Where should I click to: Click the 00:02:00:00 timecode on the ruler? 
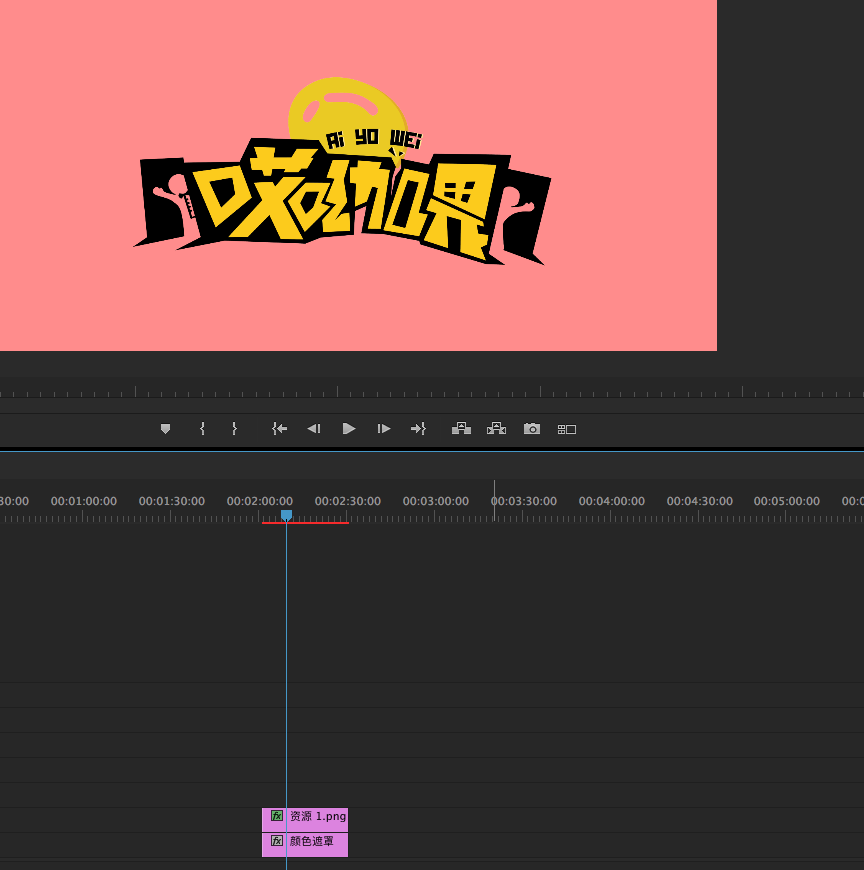pyautogui.click(x=260, y=501)
